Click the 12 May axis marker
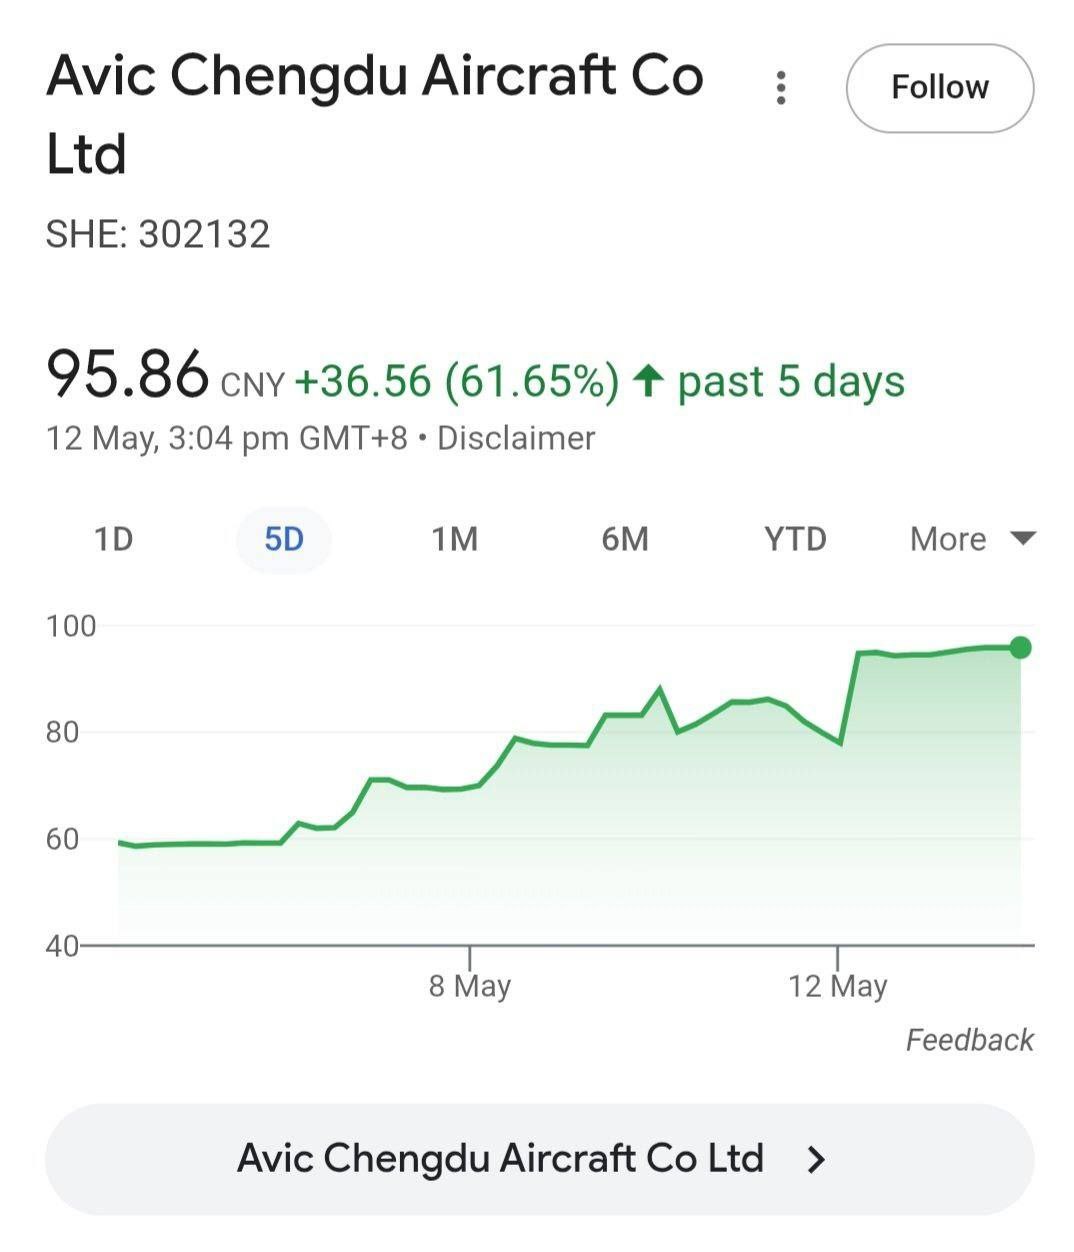 click(837, 986)
